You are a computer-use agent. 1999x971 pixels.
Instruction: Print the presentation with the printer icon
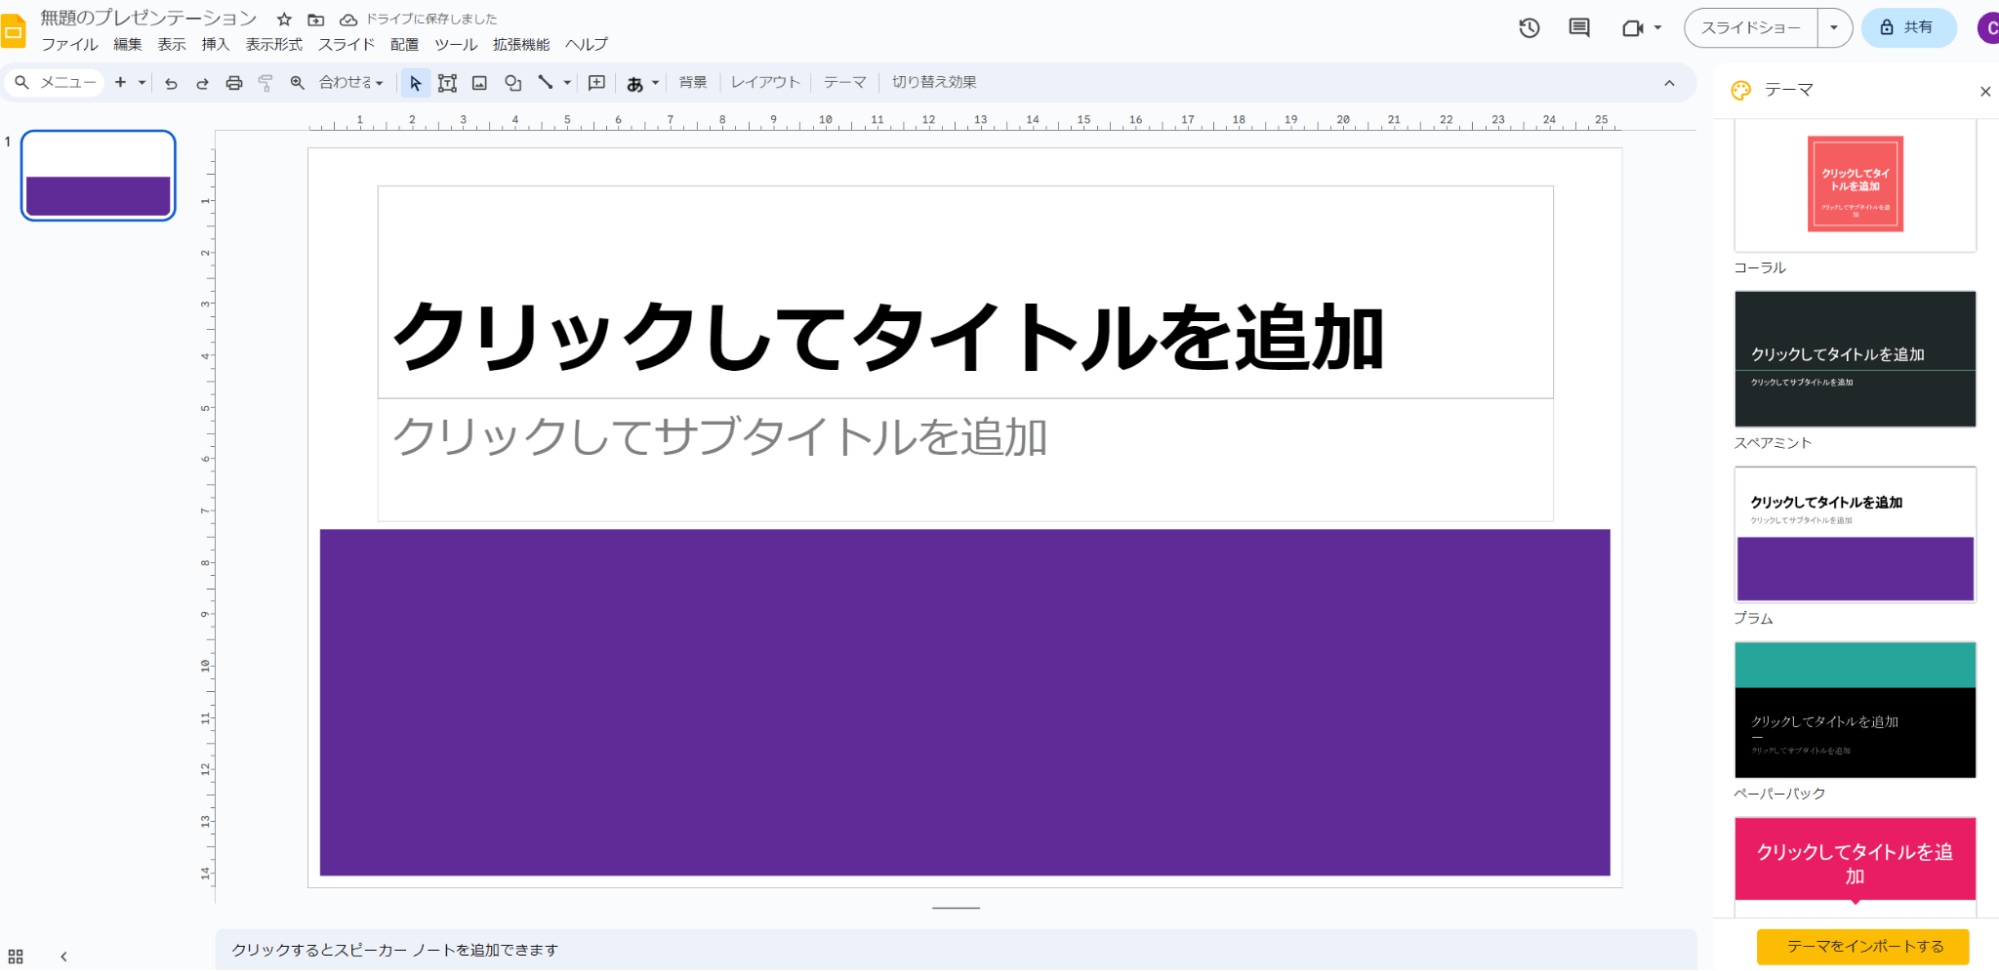(x=234, y=83)
